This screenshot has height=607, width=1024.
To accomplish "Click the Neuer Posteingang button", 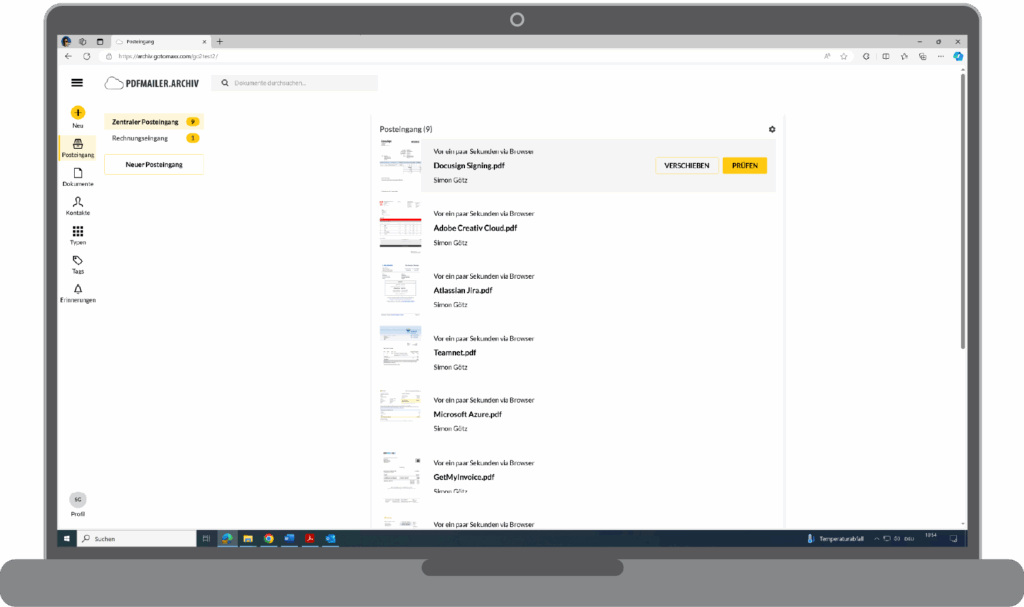I will 153,164.
